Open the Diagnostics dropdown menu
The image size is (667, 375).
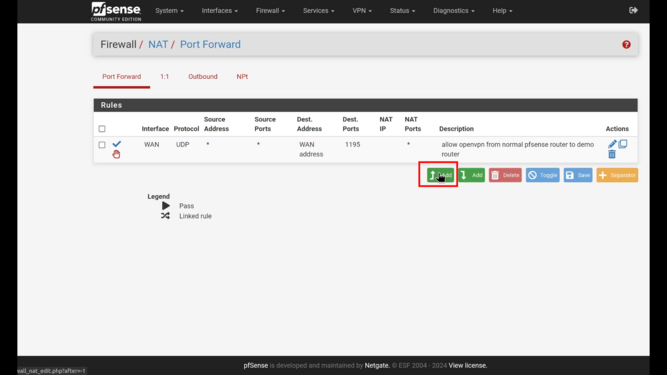pyautogui.click(x=453, y=11)
